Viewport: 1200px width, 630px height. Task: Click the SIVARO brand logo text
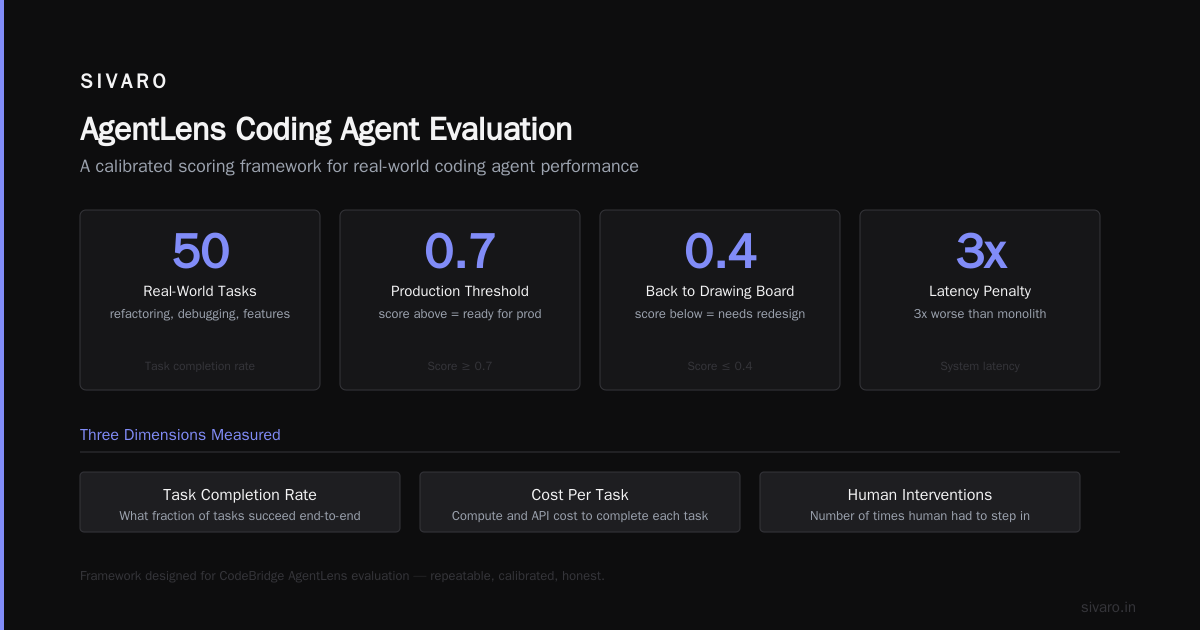pyautogui.click(x=124, y=82)
